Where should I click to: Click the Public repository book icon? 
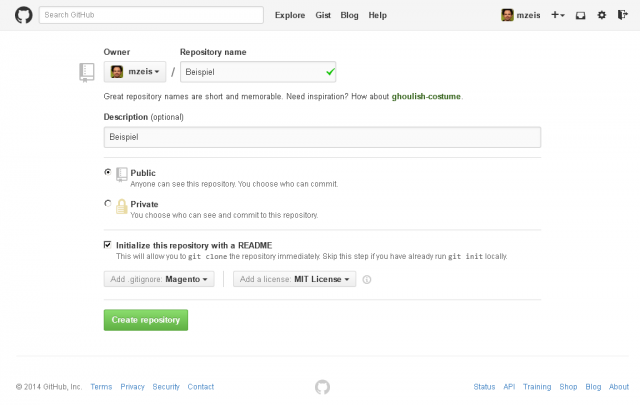pos(122,174)
